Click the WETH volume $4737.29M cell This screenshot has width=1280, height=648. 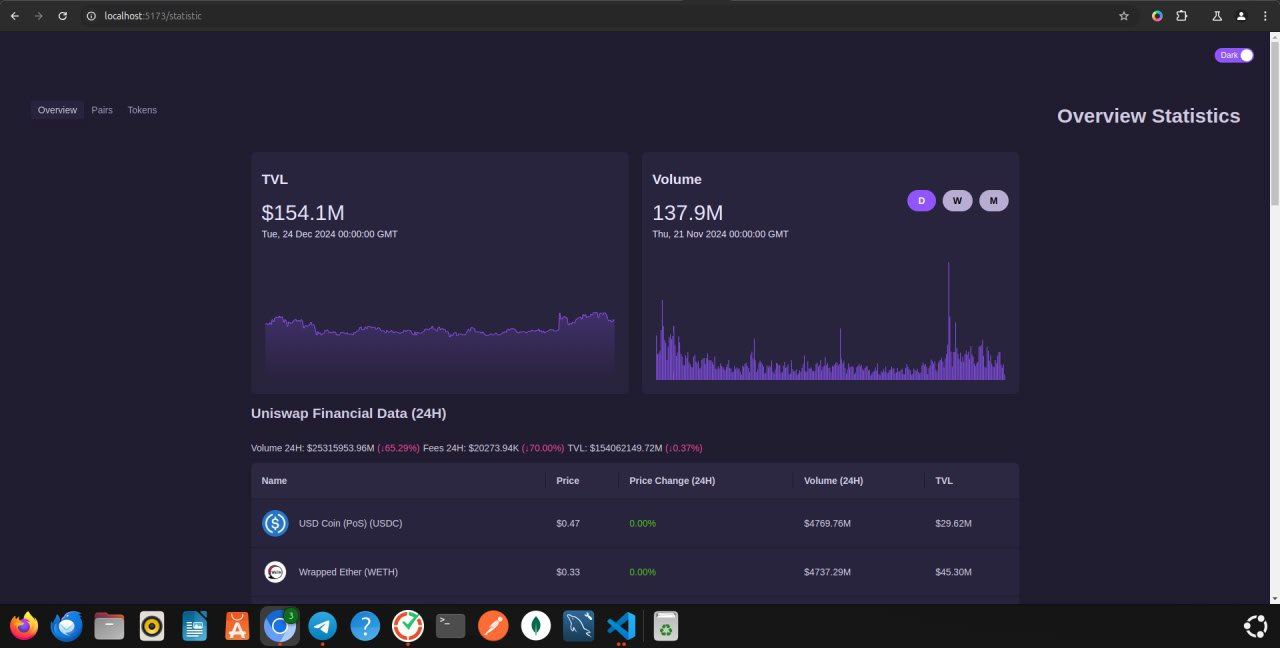(x=827, y=572)
